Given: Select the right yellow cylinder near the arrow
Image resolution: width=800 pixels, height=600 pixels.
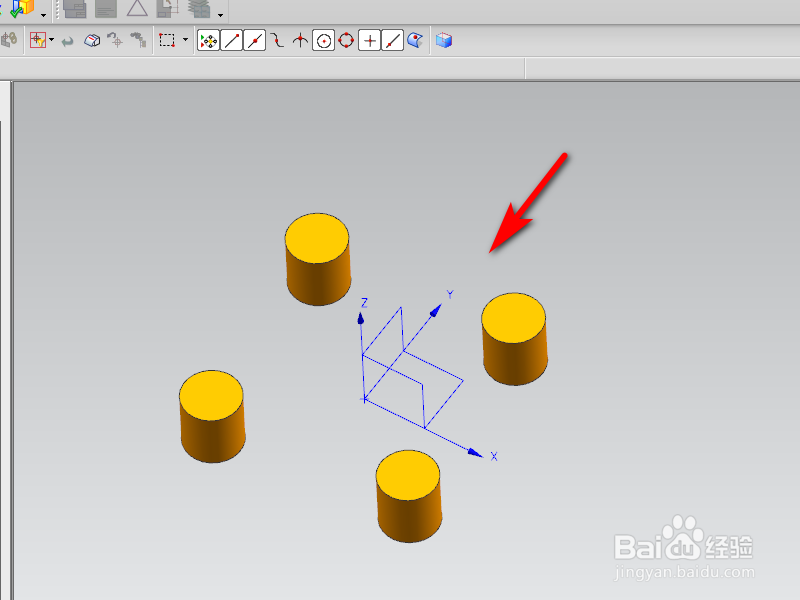Looking at the screenshot, I should [x=514, y=339].
